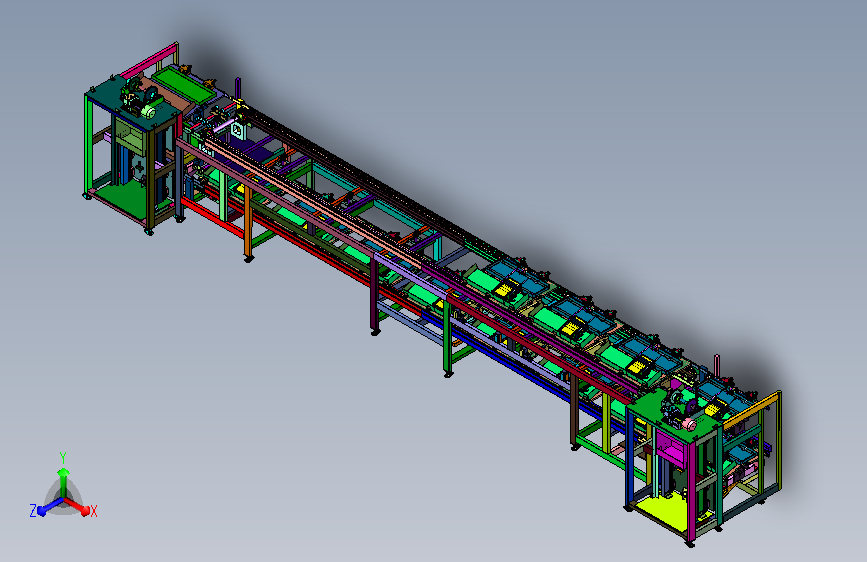Screen dimensions: 867x562
Task: Click the red X axis of the view triad
Action: point(79,506)
